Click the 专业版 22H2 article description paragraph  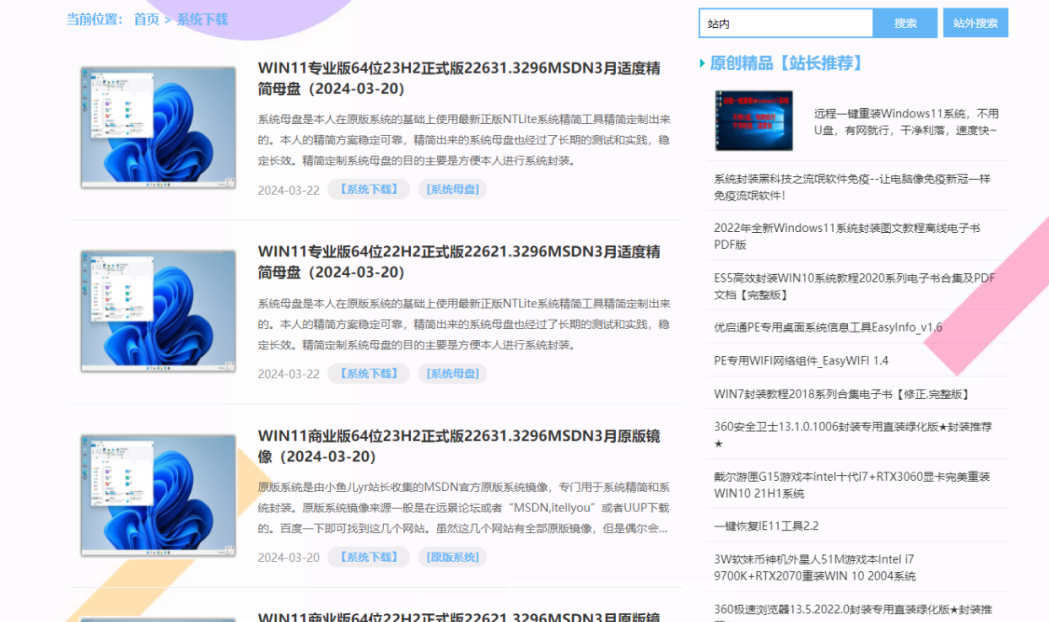[464, 324]
